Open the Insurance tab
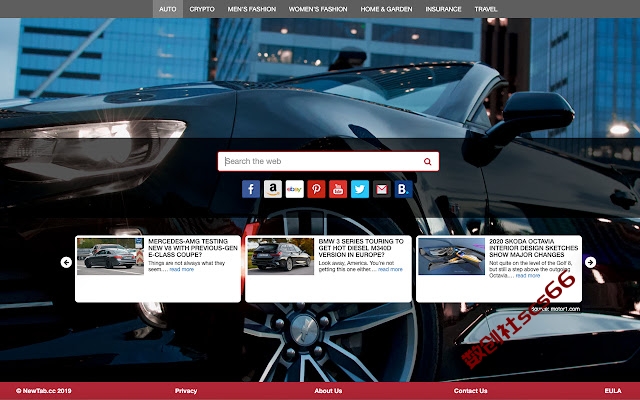This screenshot has width=640, height=400. 443,9
